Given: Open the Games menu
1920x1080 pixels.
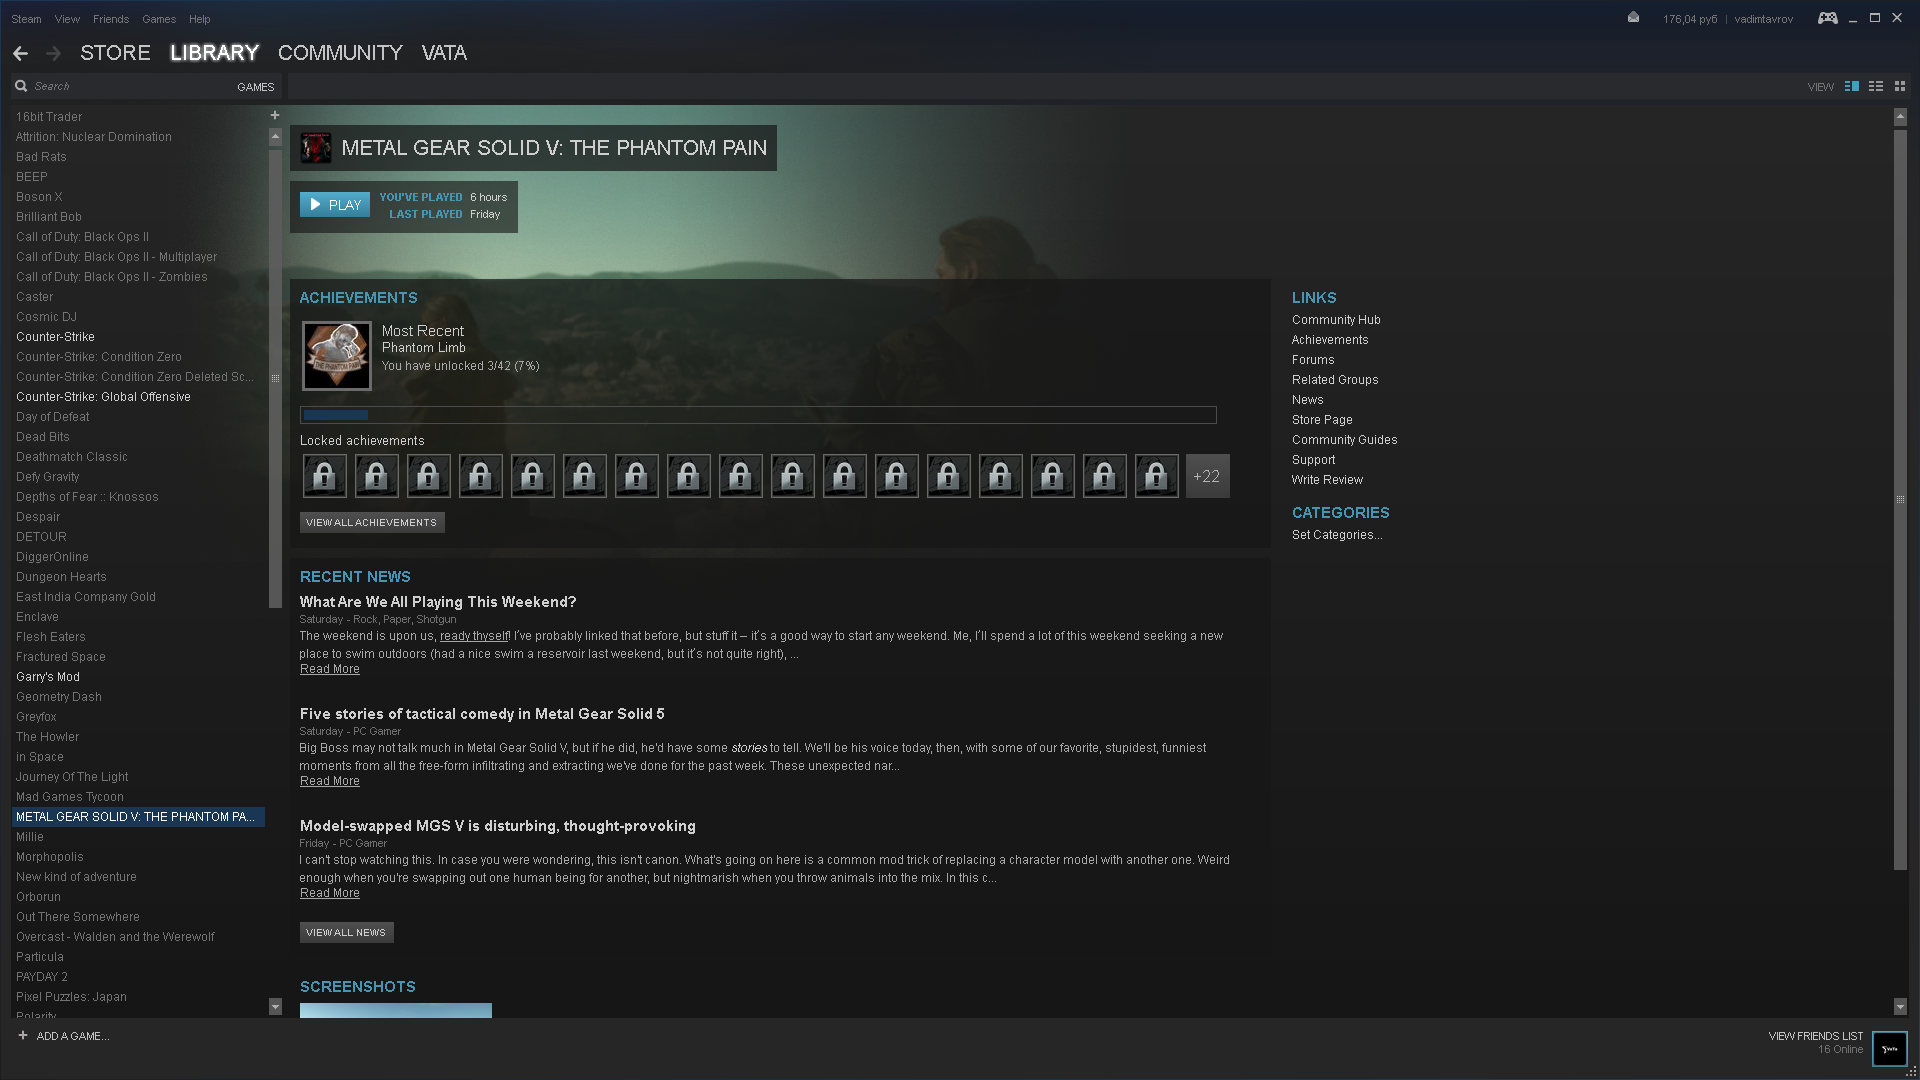Looking at the screenshot, I should (159, 19).
